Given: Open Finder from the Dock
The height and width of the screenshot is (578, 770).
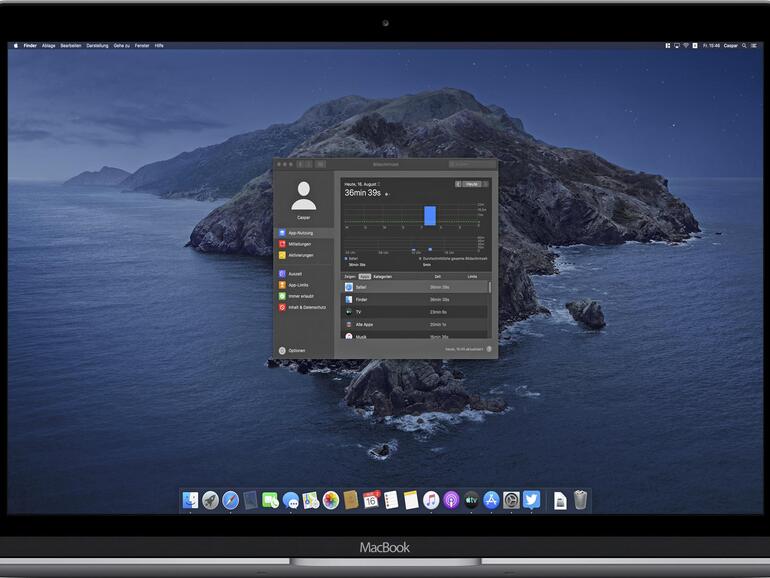Looking at the screenshot, I should (190, 500).
